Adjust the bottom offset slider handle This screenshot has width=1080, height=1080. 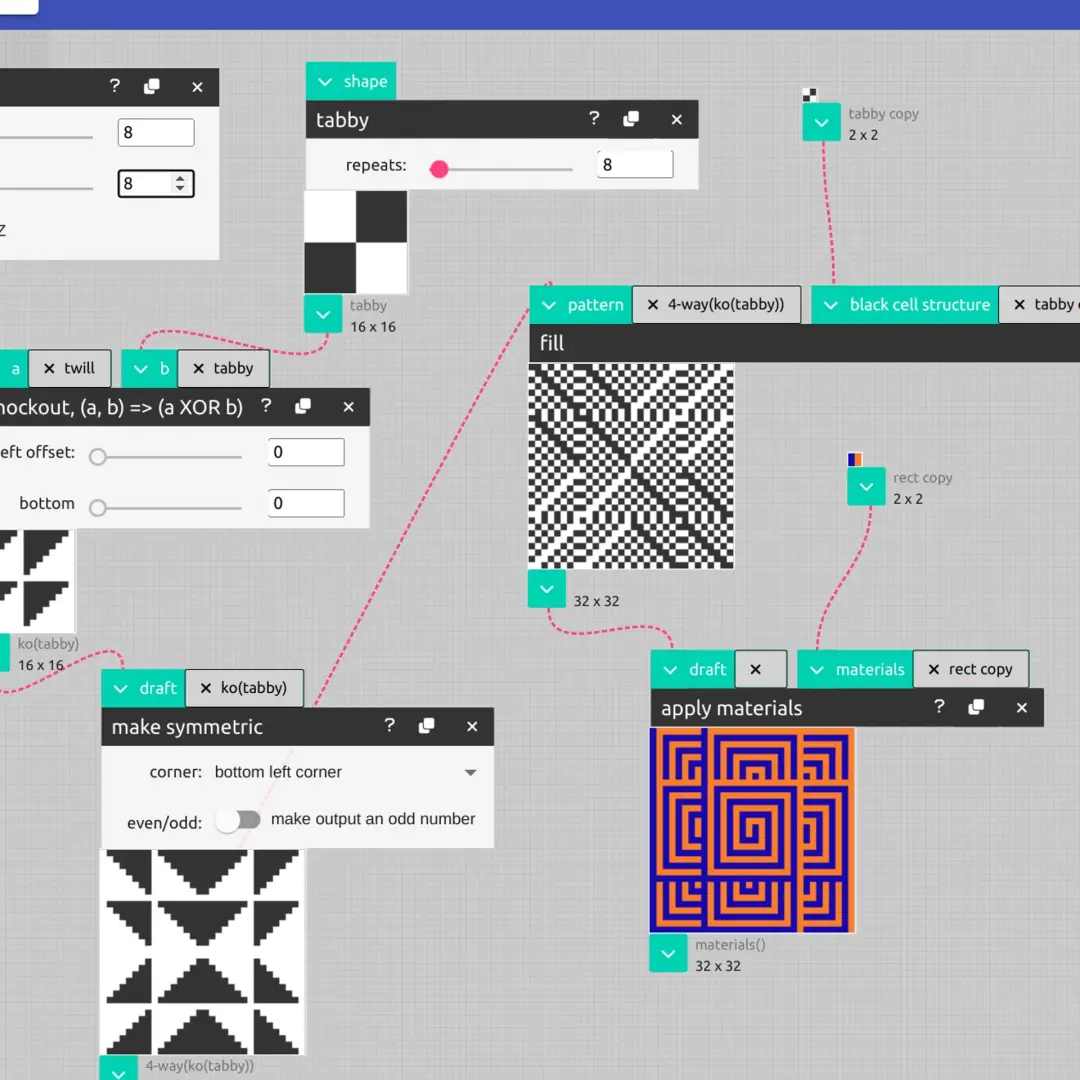click(98, 508)
